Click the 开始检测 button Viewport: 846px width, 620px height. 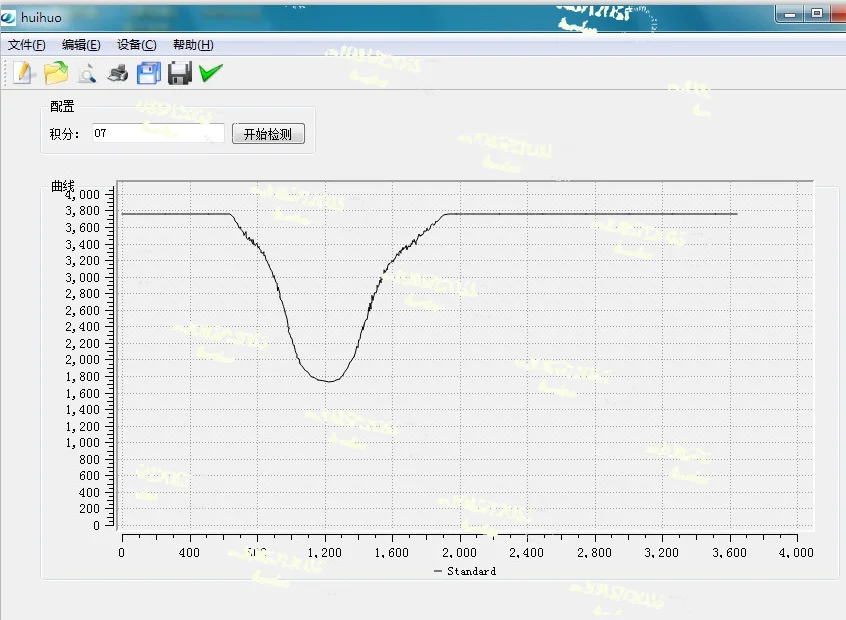(268, 134)
